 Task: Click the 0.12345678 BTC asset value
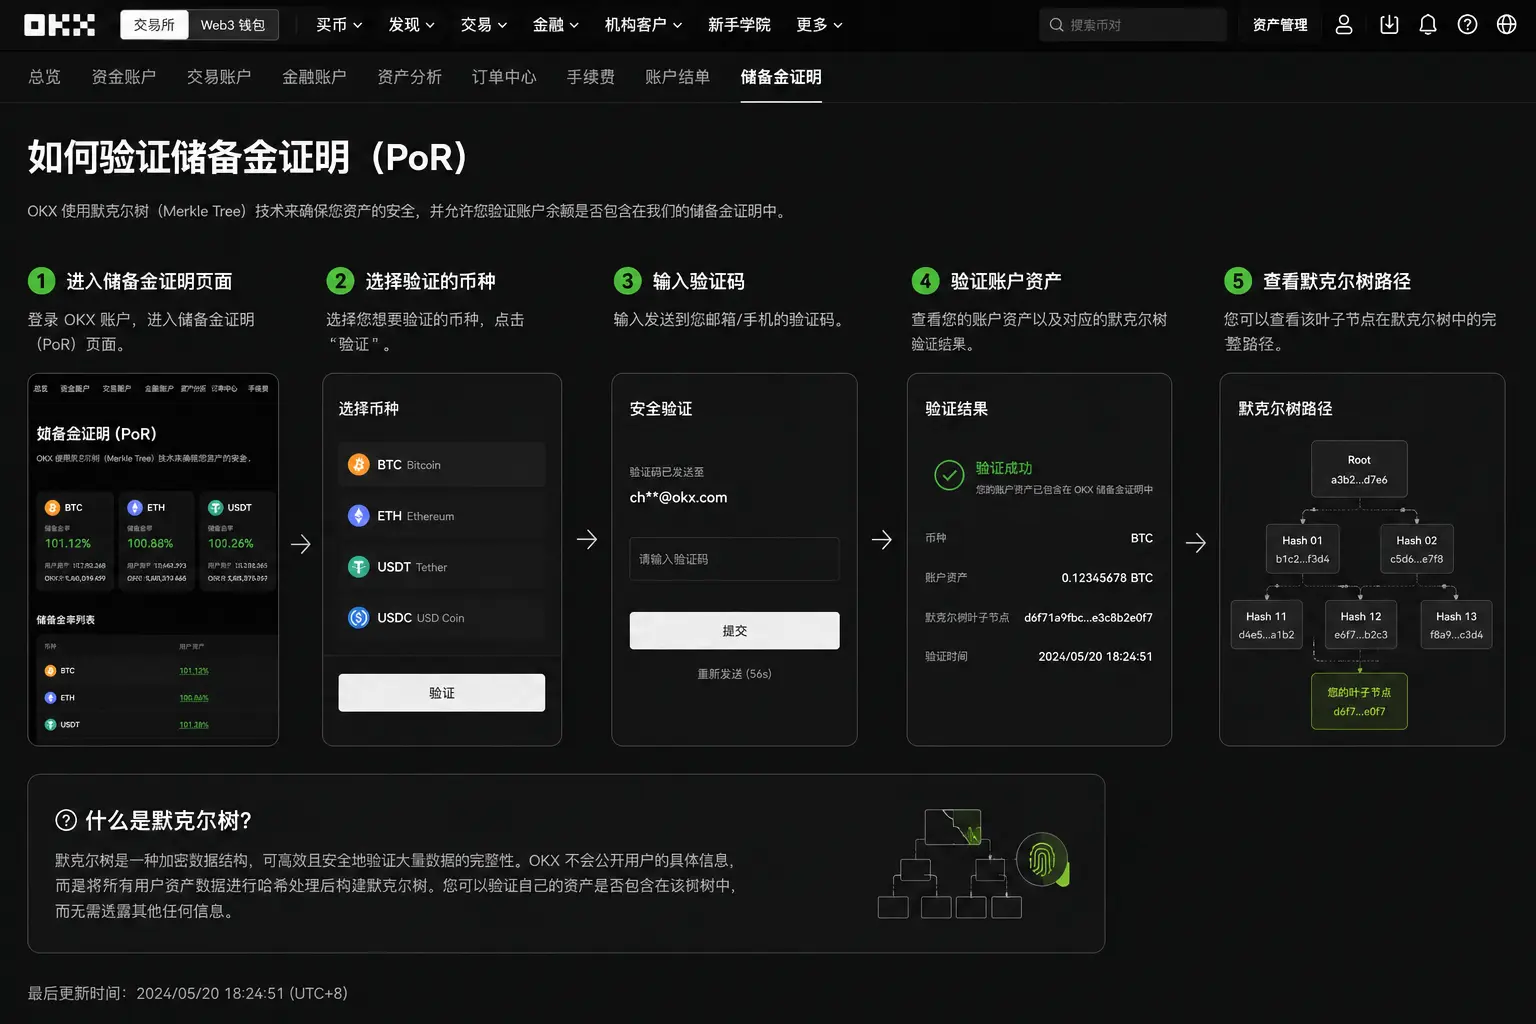coord(1107,578)
